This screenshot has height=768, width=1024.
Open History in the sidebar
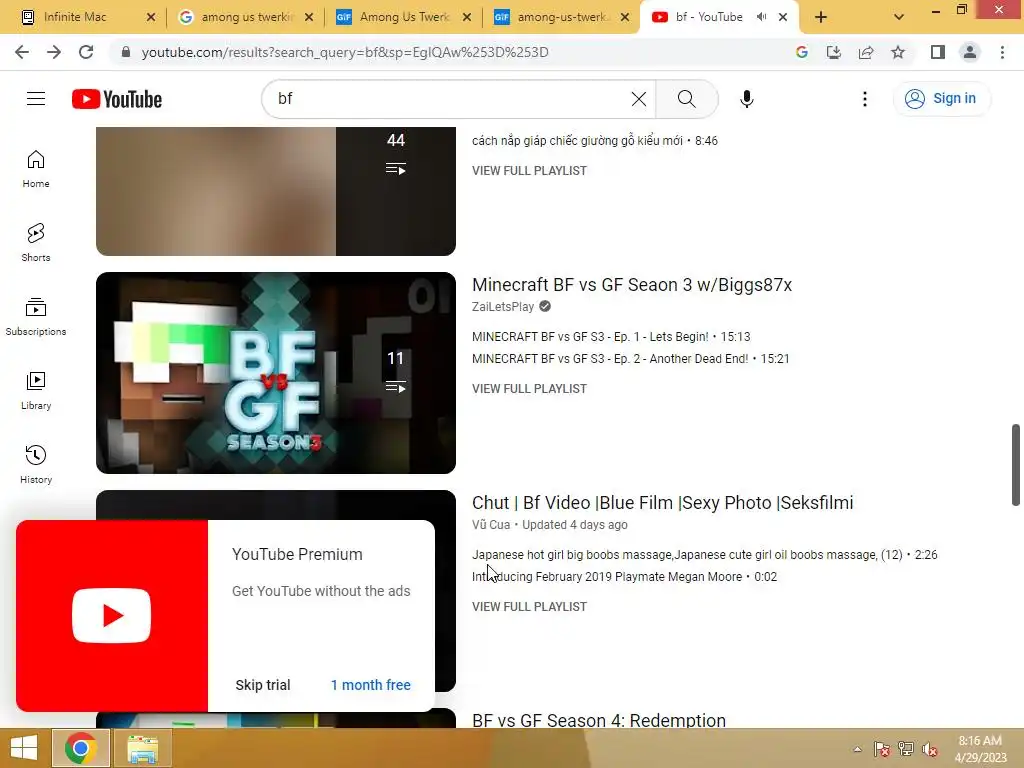click(x=36, y=464)
